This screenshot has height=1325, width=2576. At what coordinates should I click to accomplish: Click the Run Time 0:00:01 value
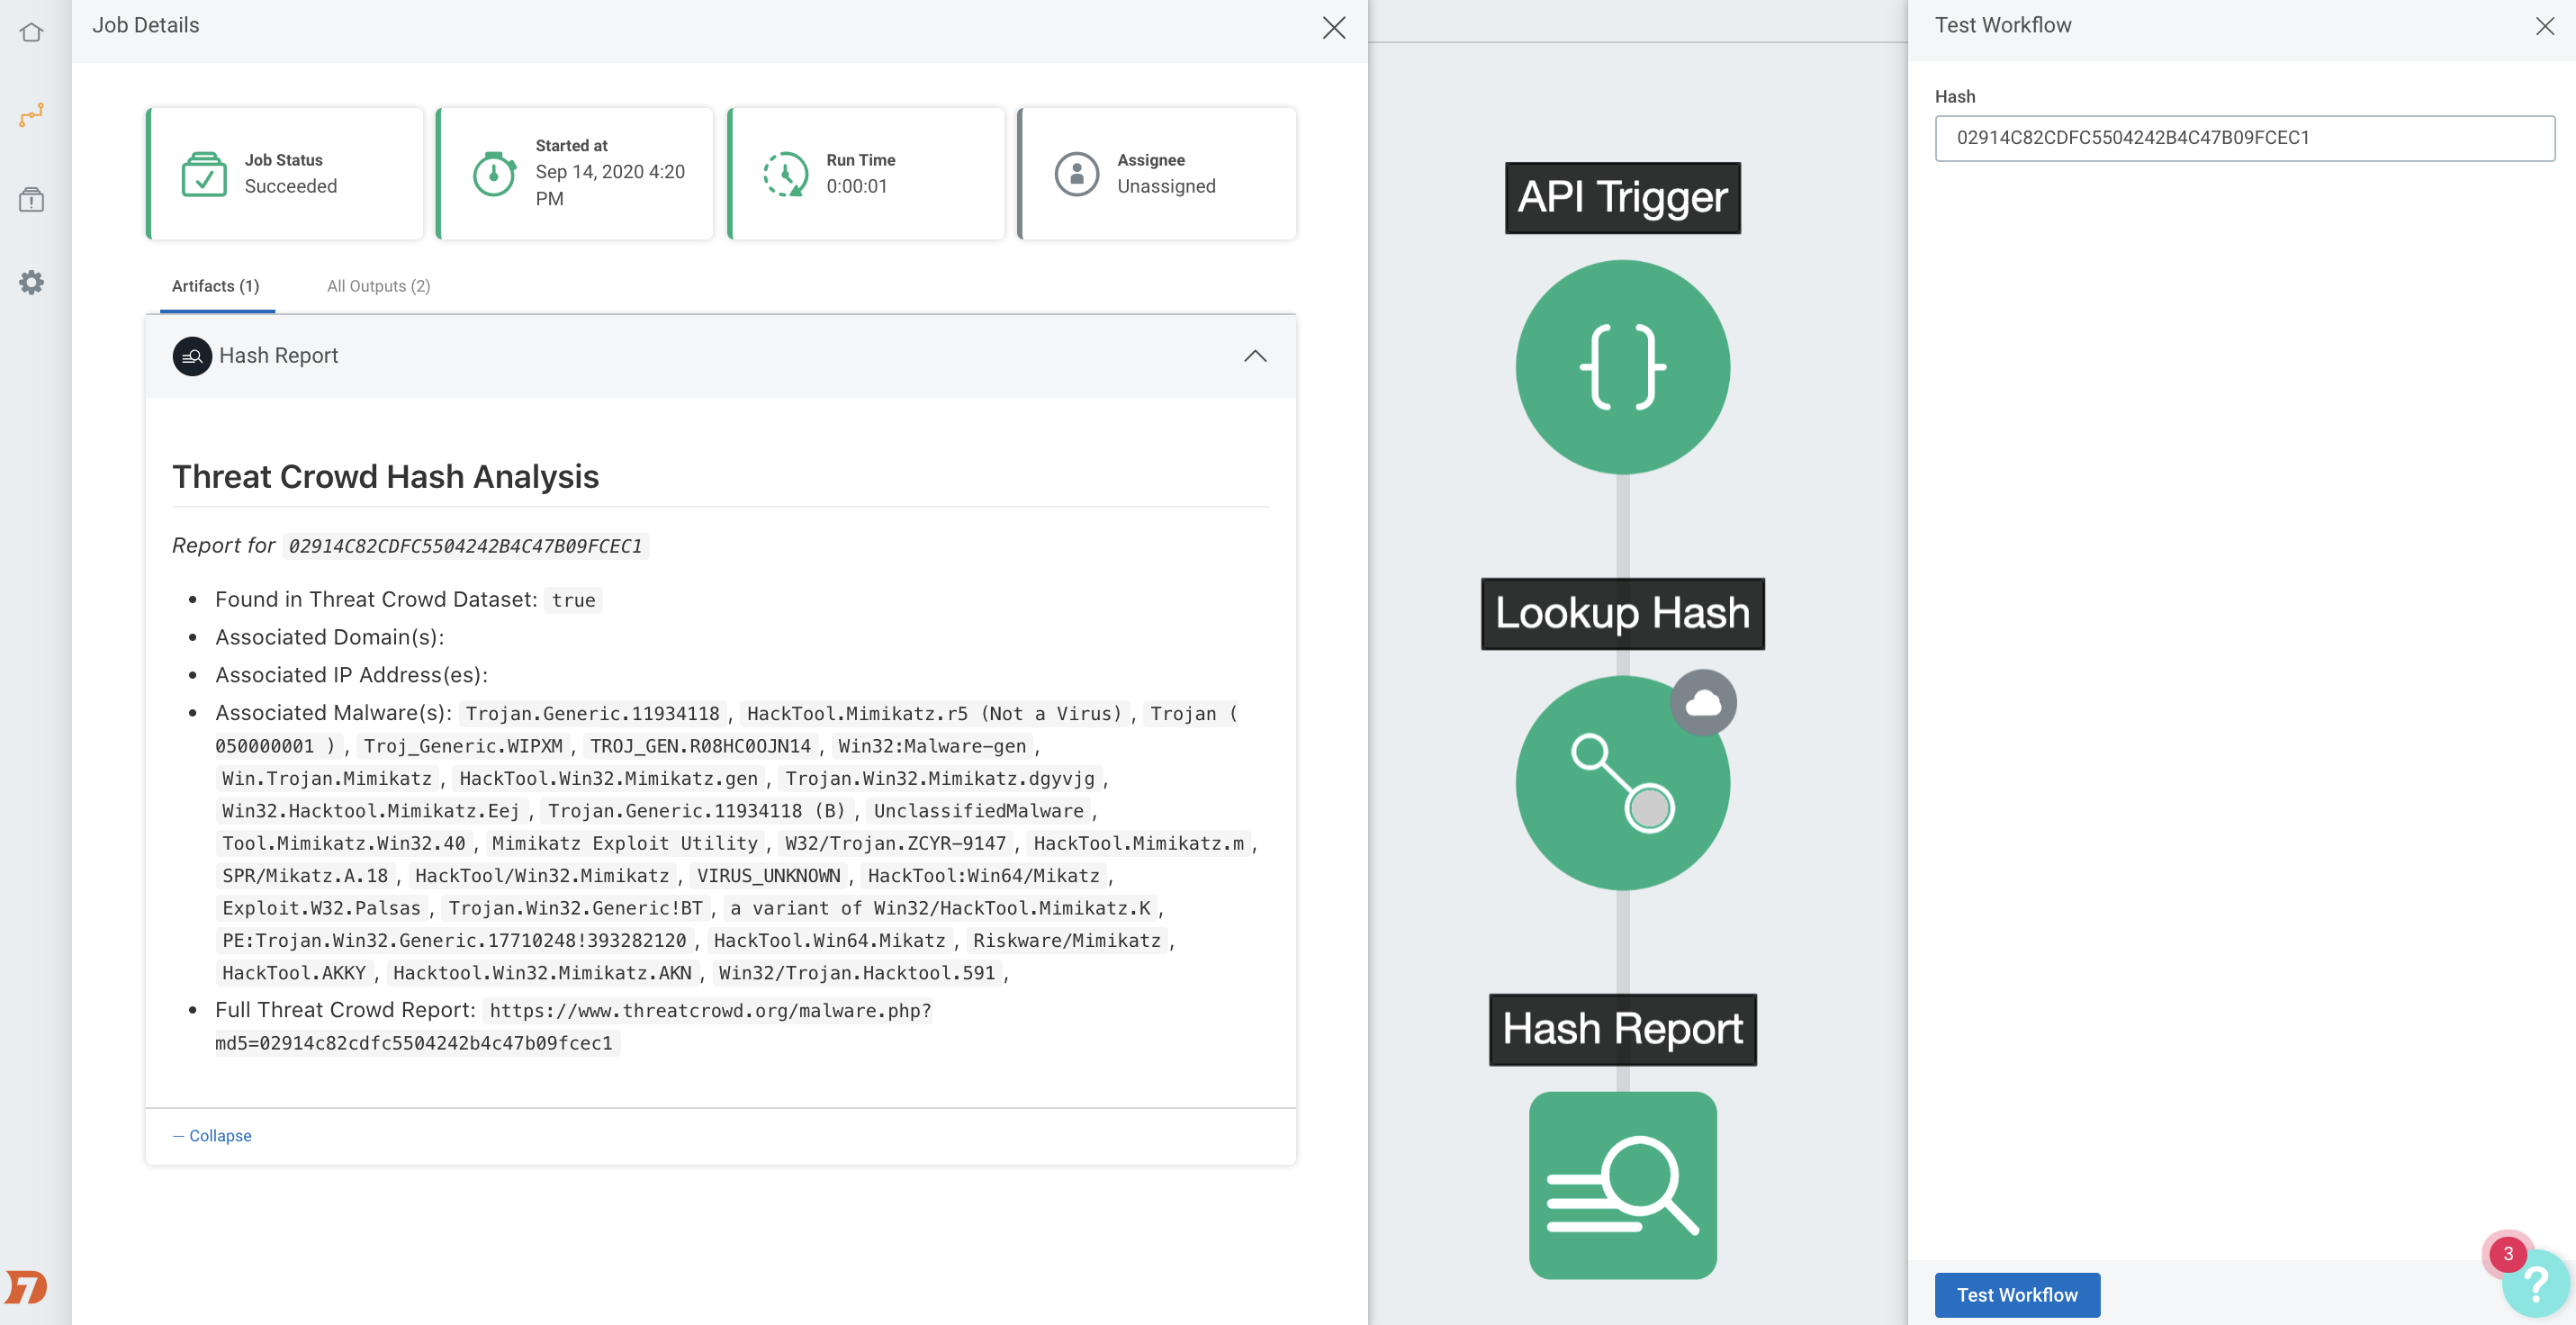coord(857,186)
